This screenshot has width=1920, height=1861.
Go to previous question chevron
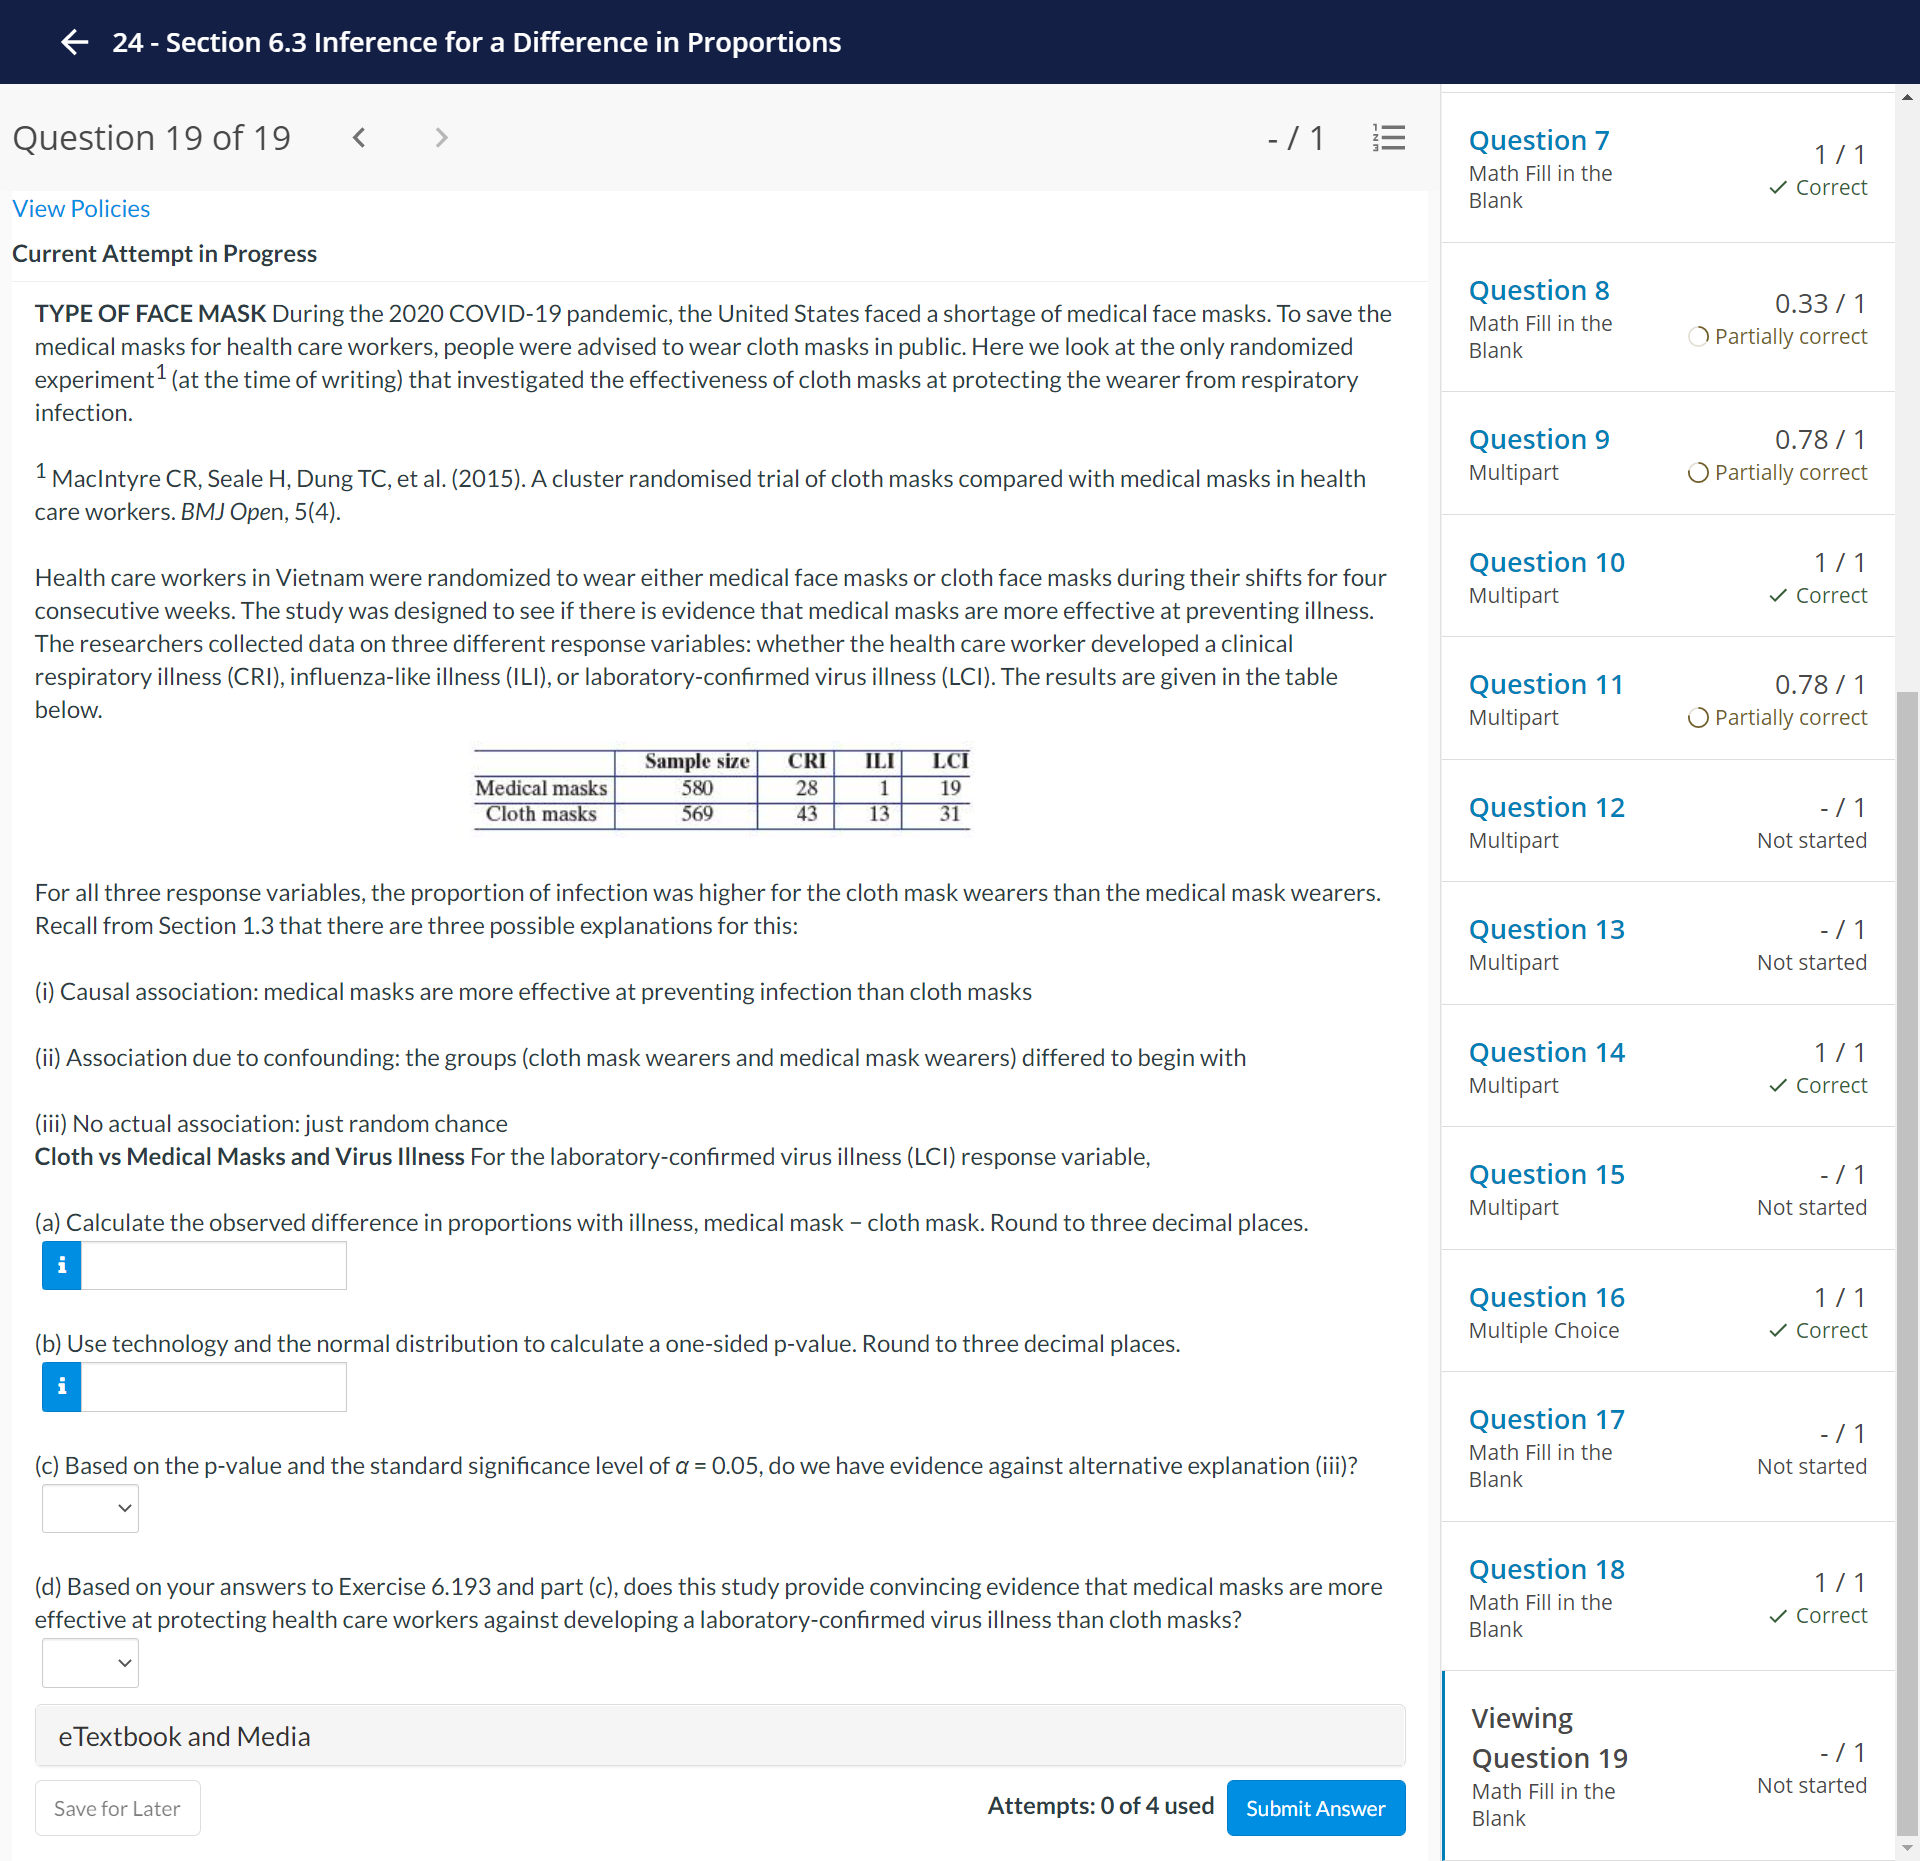click(x=359, y=138)
